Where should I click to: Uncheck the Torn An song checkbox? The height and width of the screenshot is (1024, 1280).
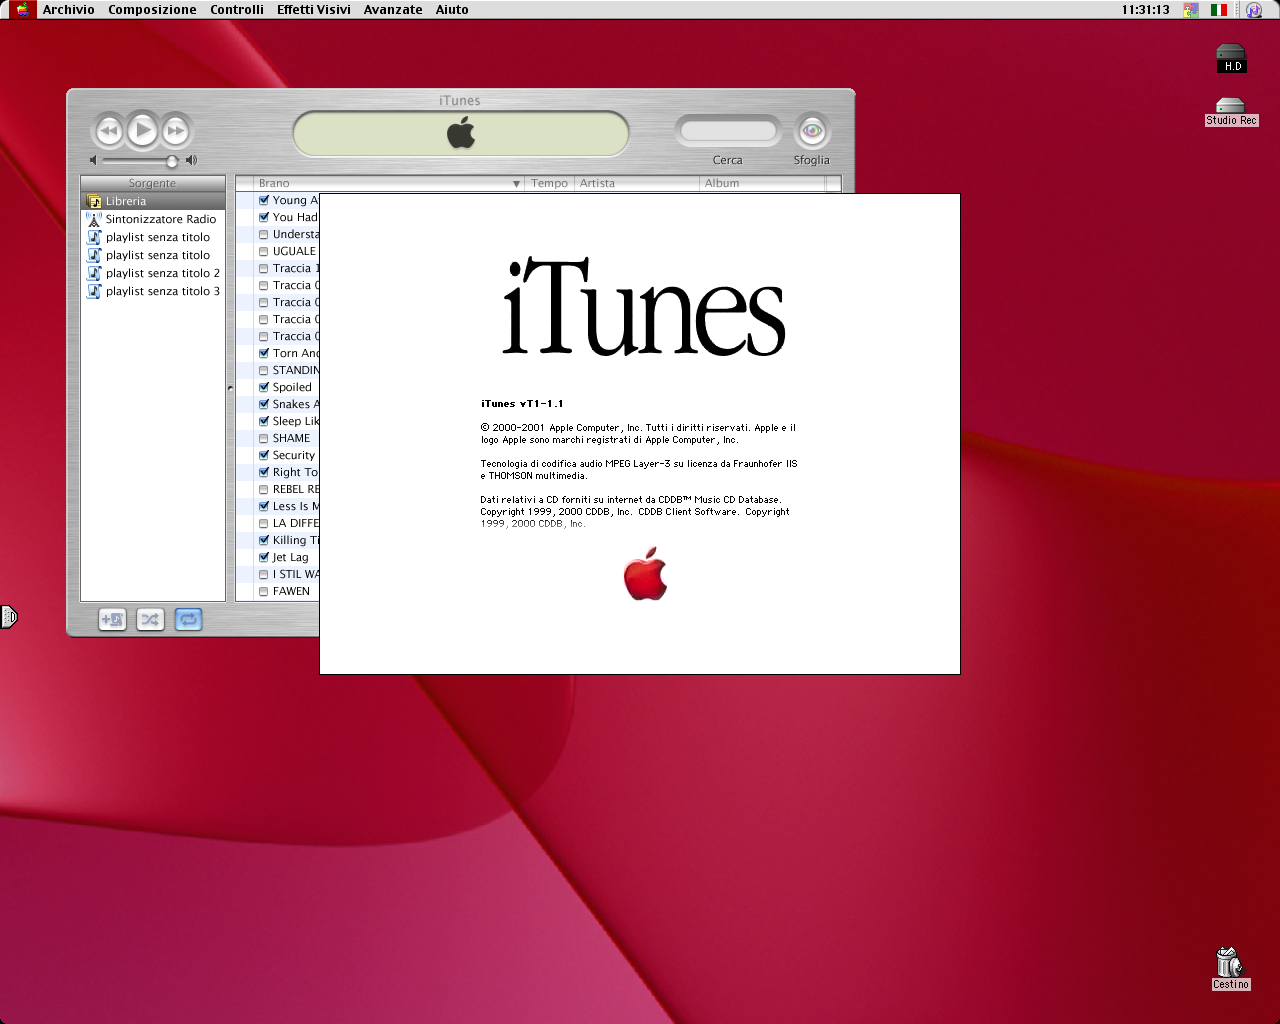[264, 353]
